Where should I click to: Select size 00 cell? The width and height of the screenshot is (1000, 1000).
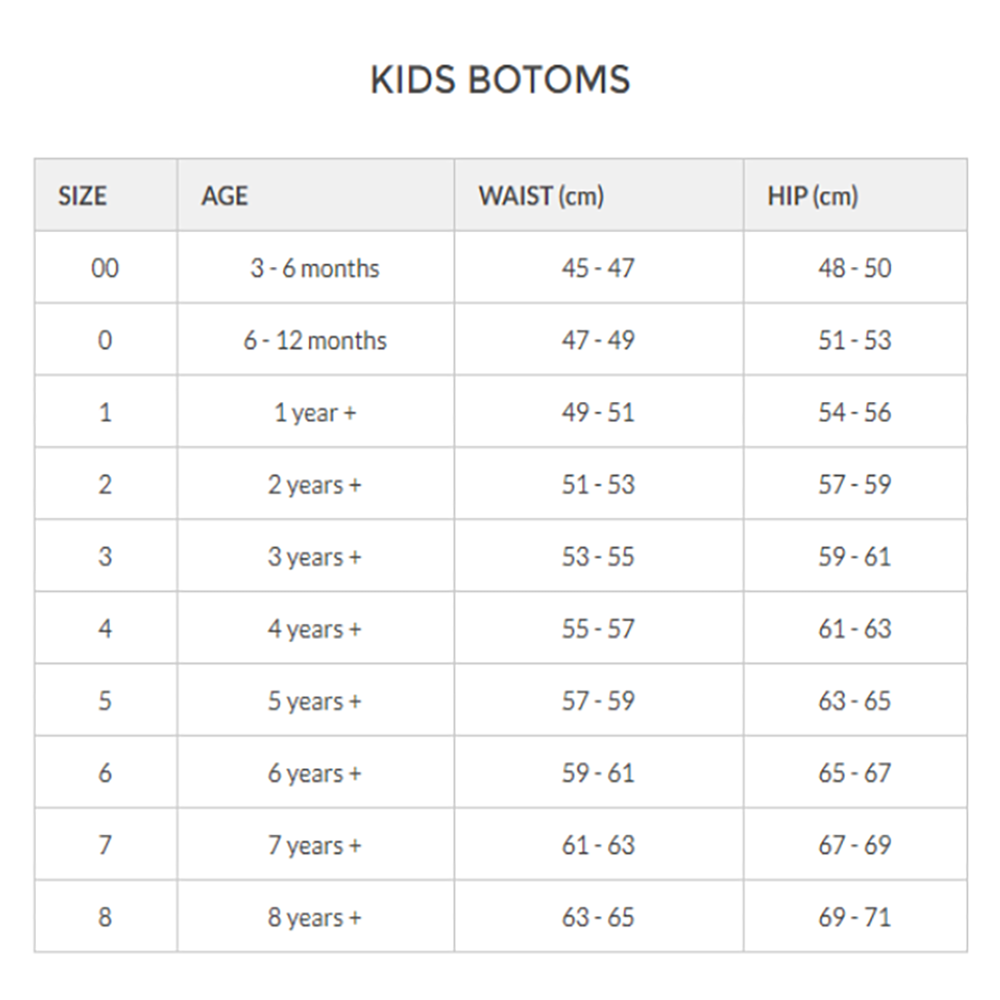point(105,268)
